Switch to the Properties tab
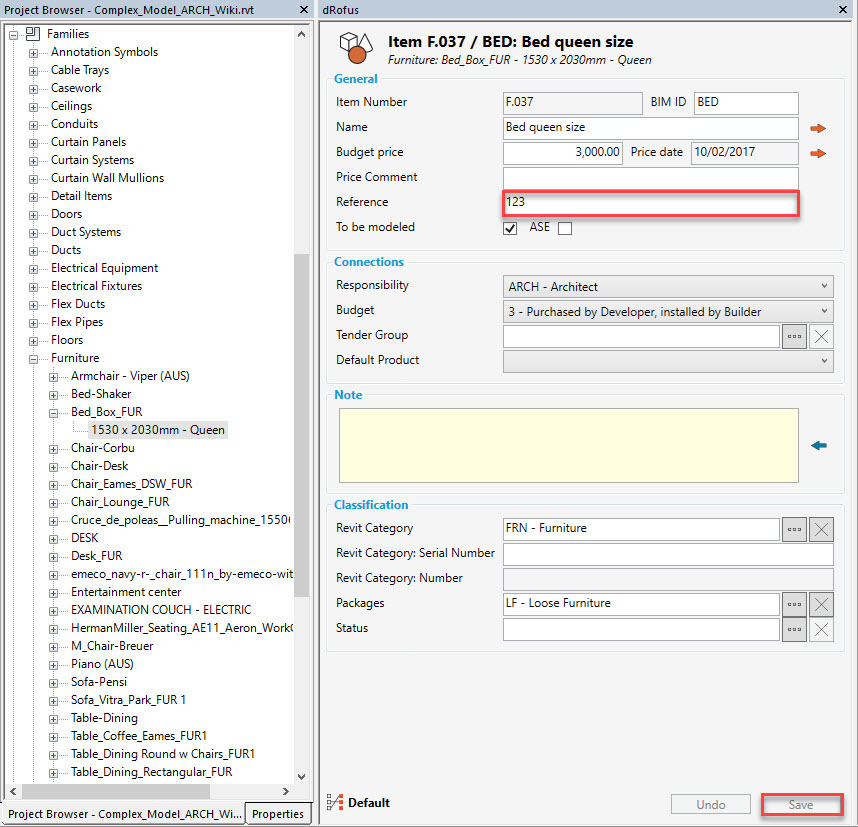The image size is (858, 827). (x=277, y=814)
